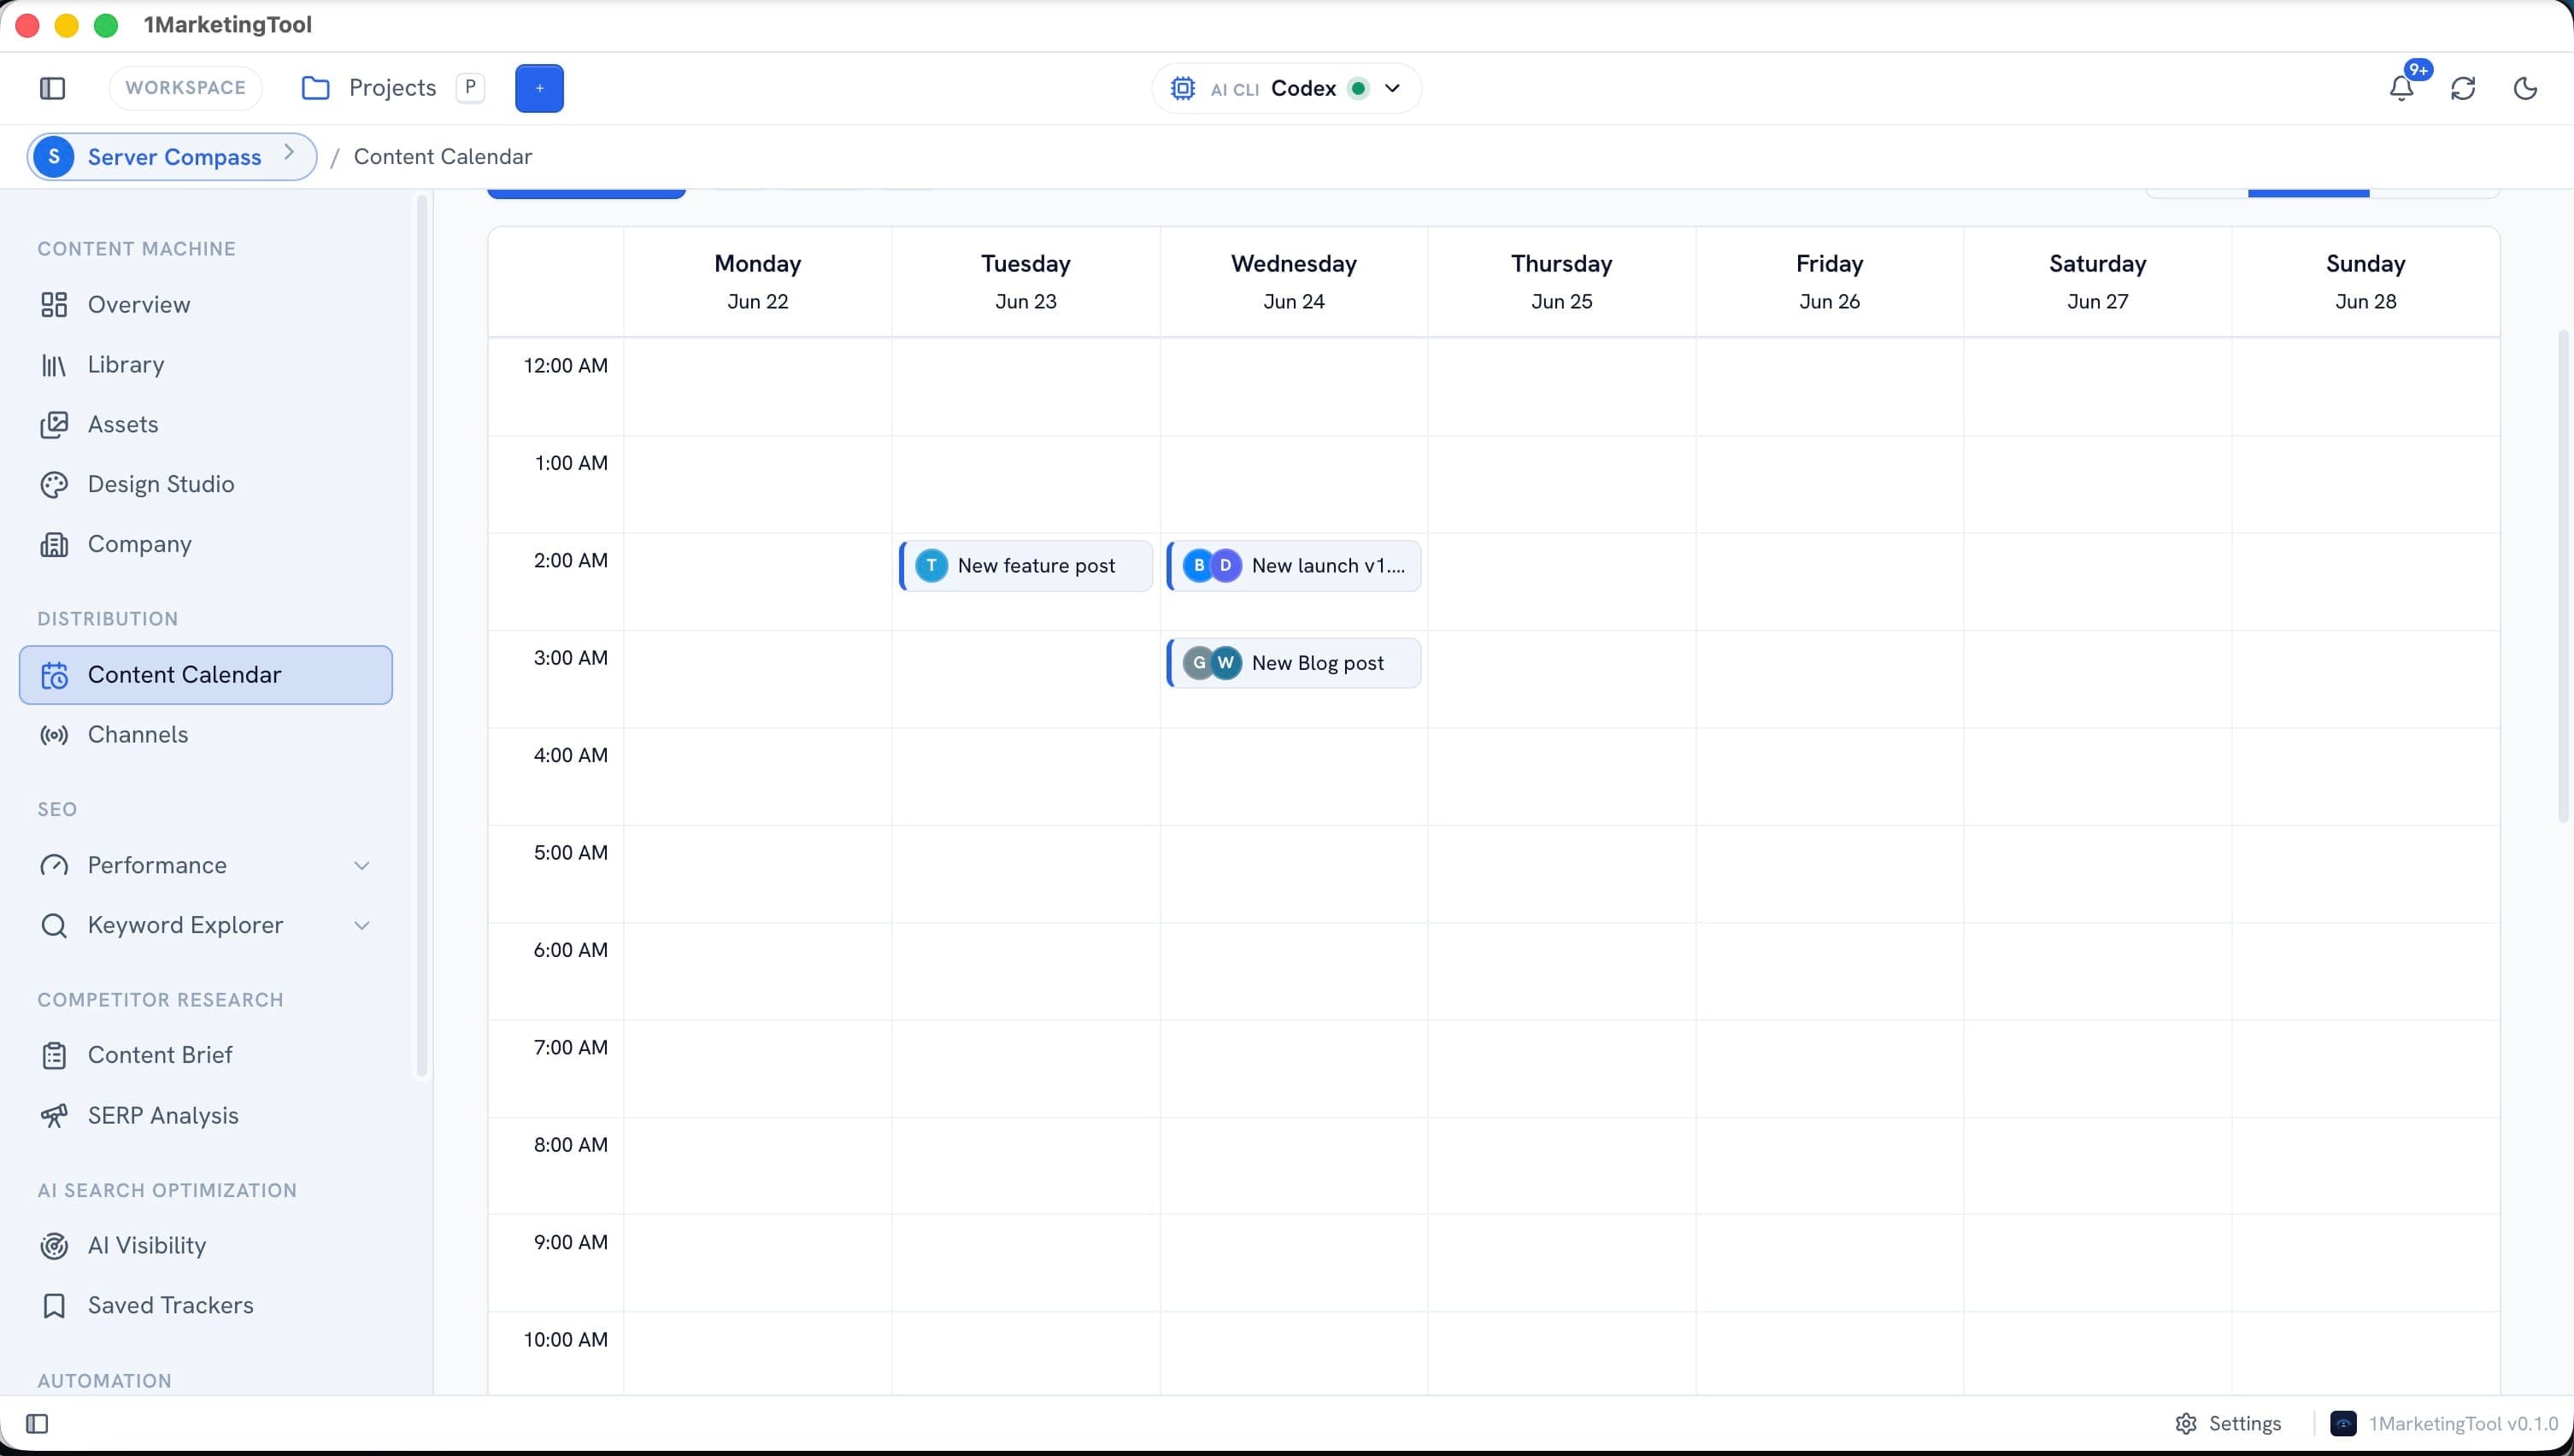Toggle the sidebar panel icon in the top bar

(x=53, y=88)
